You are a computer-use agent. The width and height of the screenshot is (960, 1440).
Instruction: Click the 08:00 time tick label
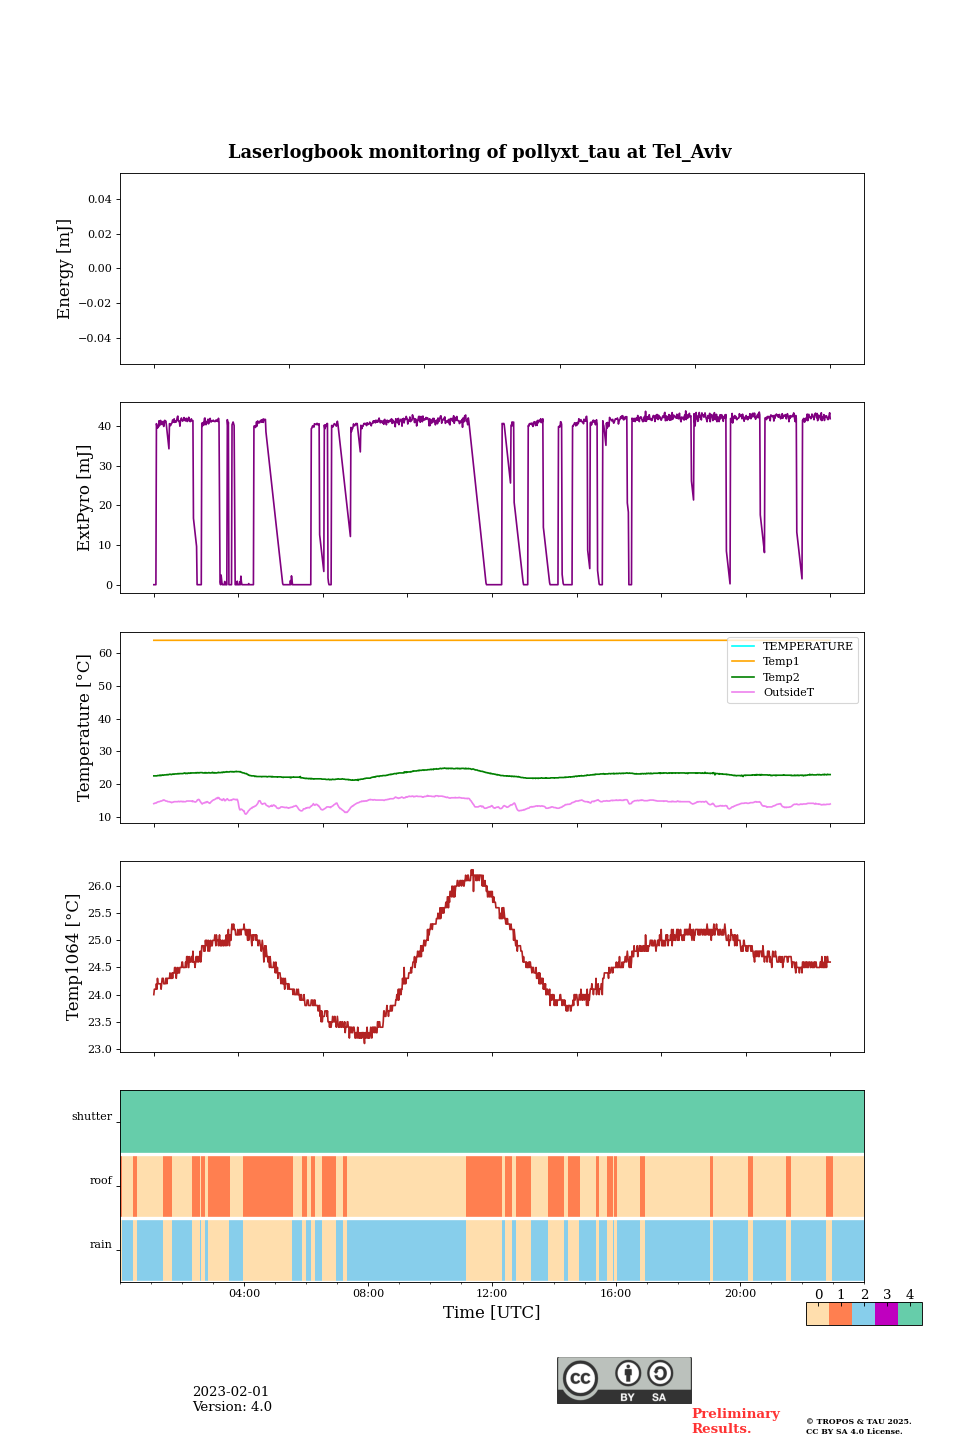[x=368, y=1293]
